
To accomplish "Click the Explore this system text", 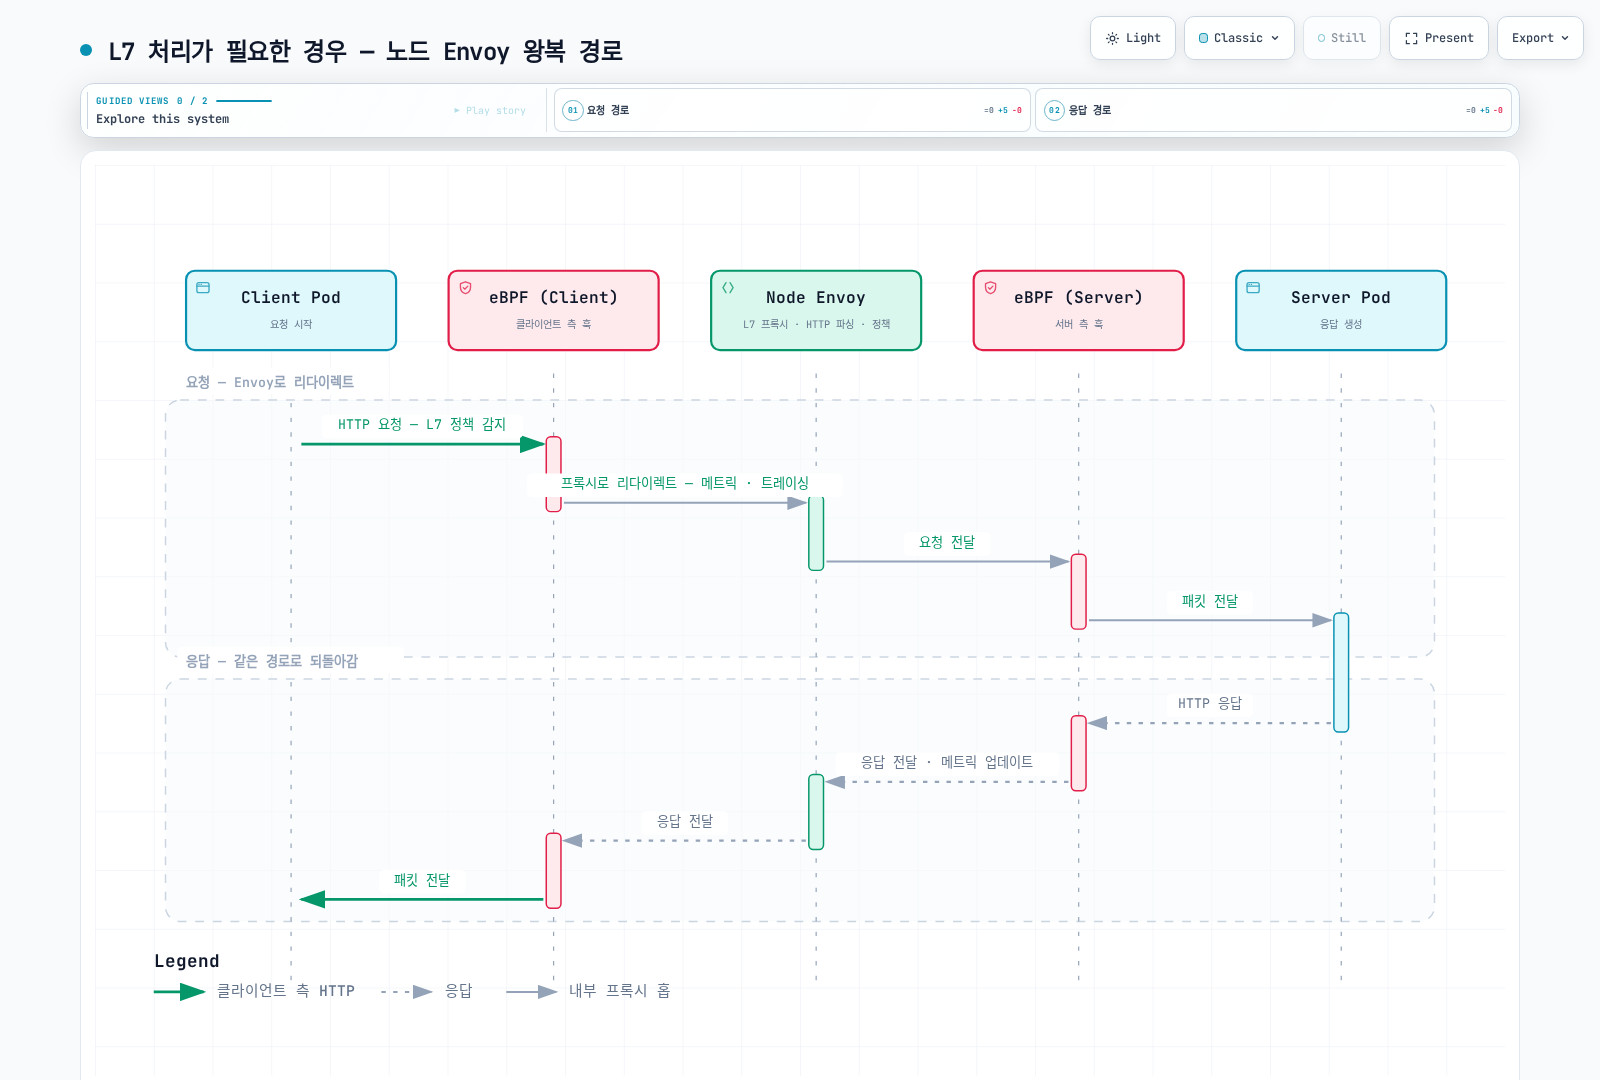I will (x=163, y=119).
